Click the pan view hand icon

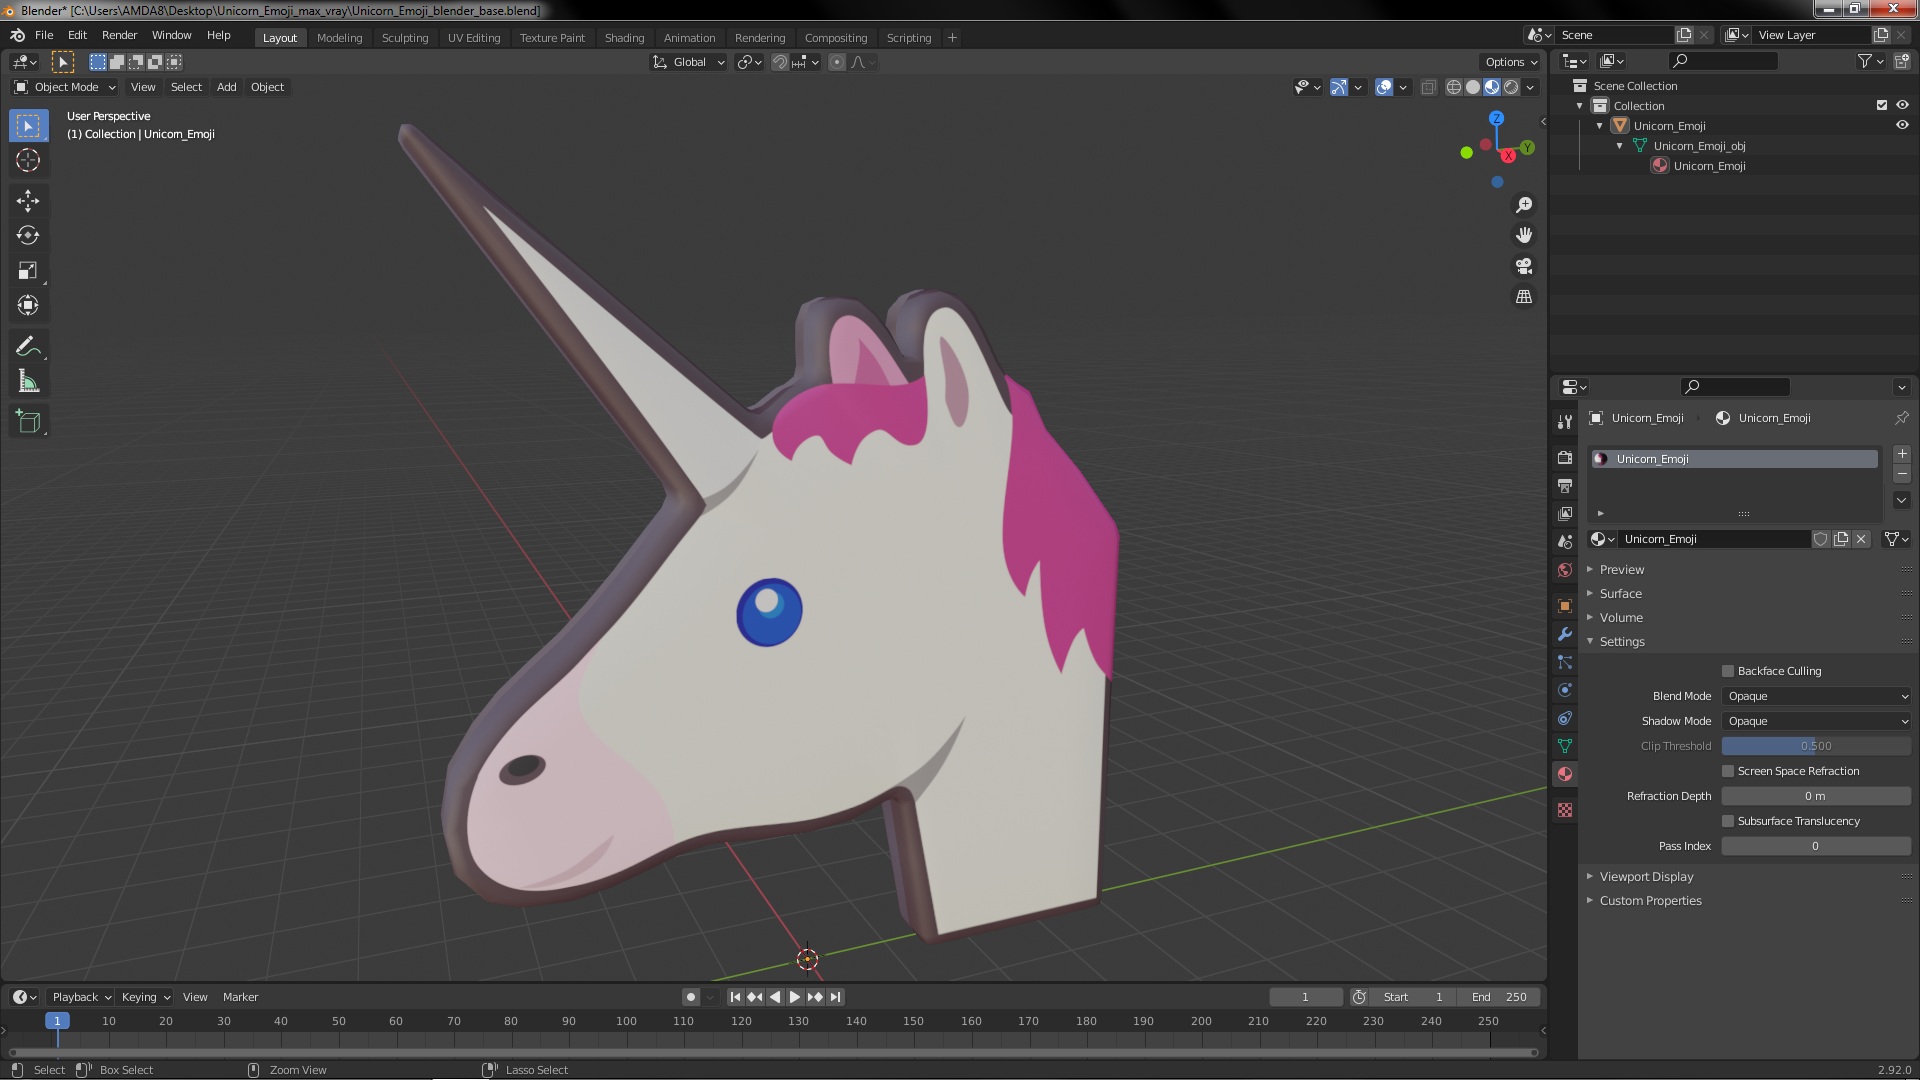point(1524,235)
